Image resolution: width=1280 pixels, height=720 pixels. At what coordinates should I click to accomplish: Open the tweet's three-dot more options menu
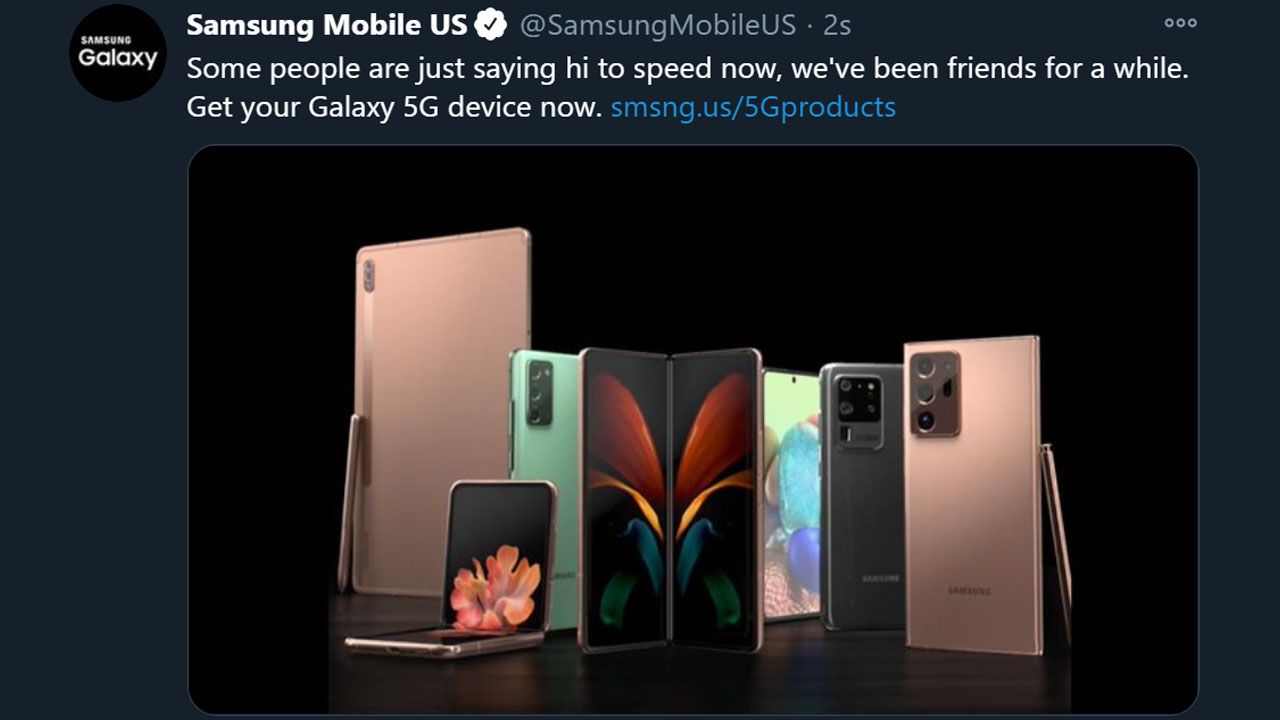tap(1180, 23)
